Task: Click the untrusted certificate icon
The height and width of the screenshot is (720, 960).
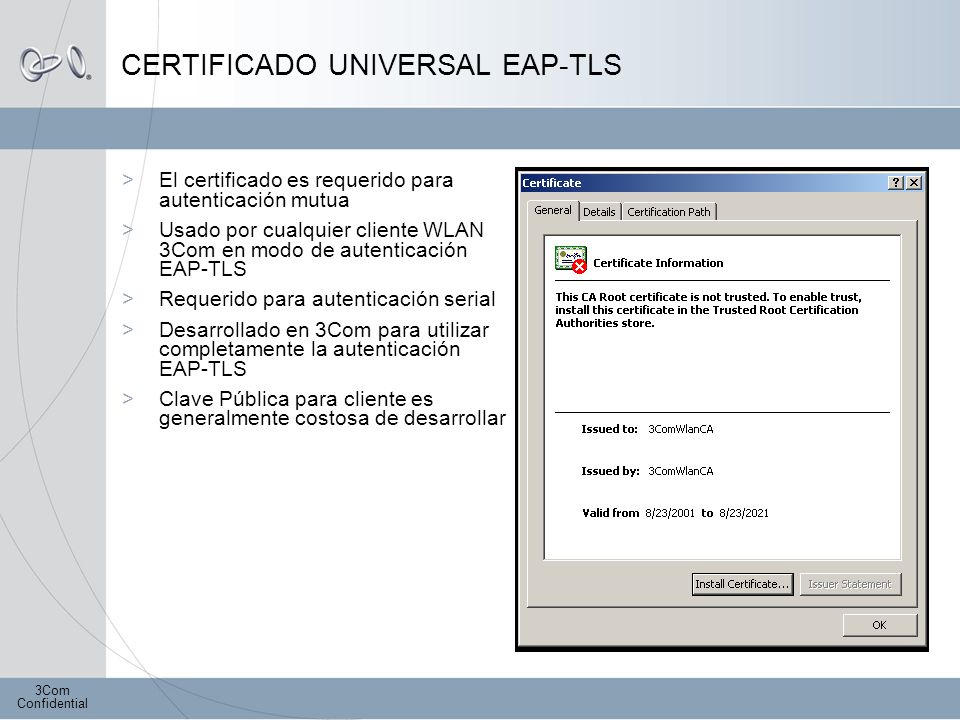Action: pos(571,260)
